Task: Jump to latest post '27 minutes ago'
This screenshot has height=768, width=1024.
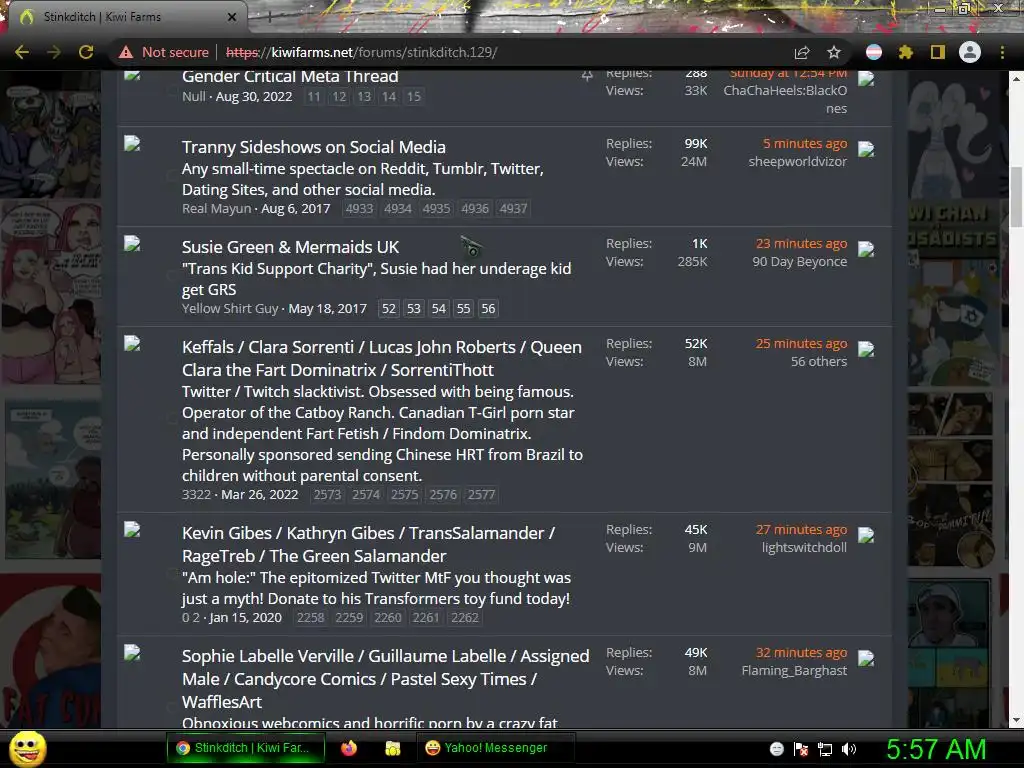Action: (801, 529)
